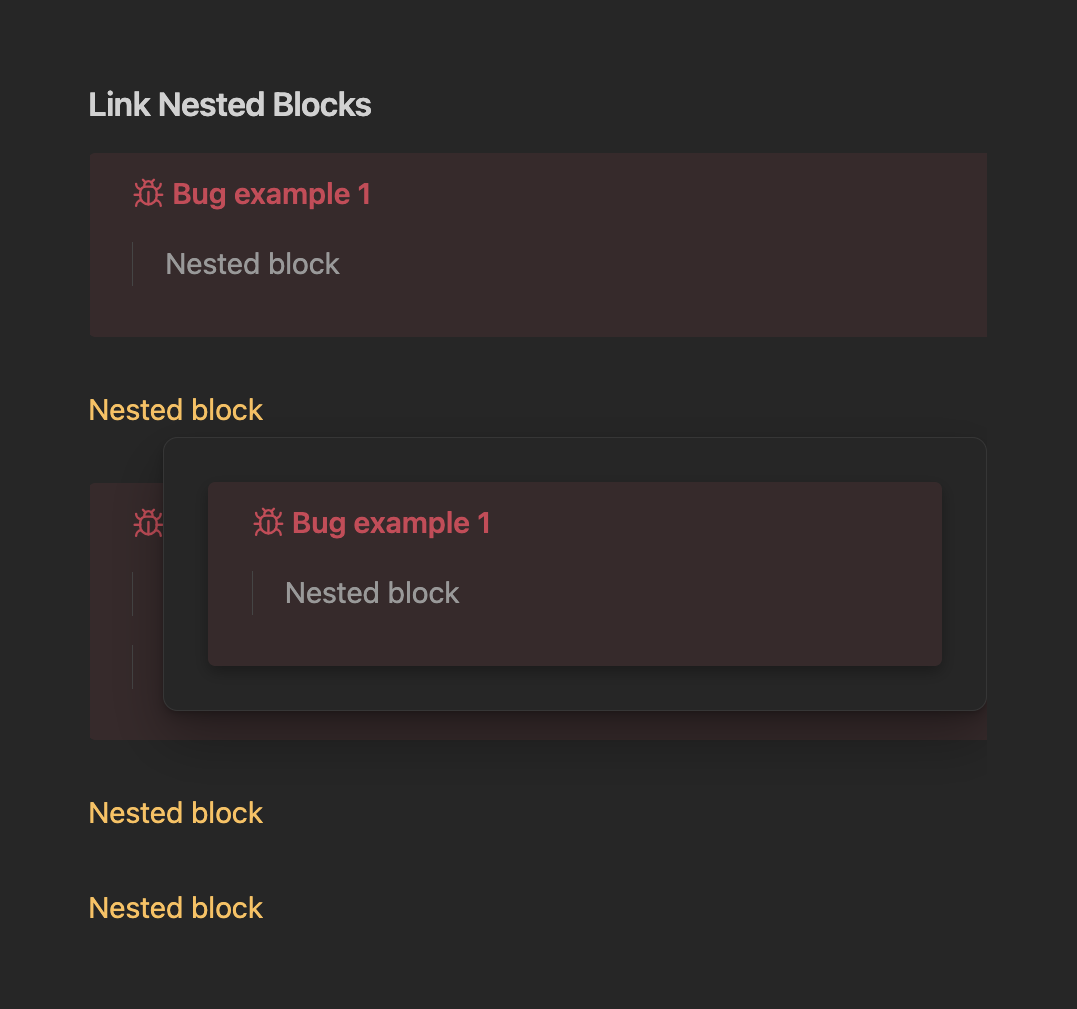Click the Link Nested Blocks heading
Viewport: 1077px width, 1009px height.
point(230,104)
